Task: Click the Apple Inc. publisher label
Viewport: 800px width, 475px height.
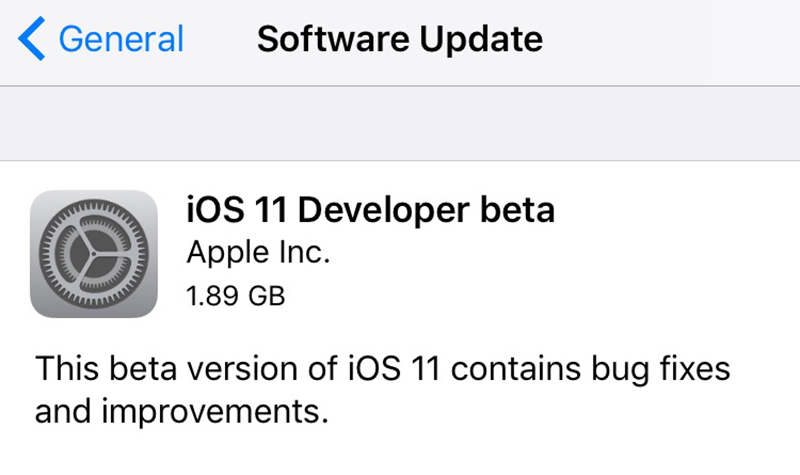Action: tap(258, 254)
